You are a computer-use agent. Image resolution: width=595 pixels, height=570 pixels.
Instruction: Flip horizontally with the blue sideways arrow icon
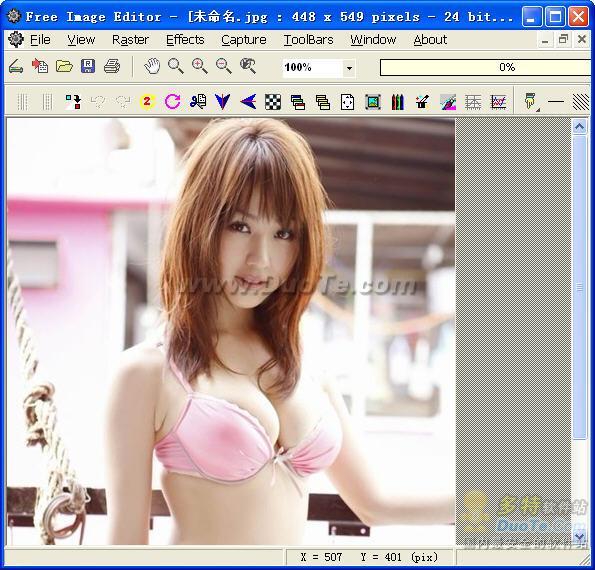pyautogui.click(x=248, y=102)
